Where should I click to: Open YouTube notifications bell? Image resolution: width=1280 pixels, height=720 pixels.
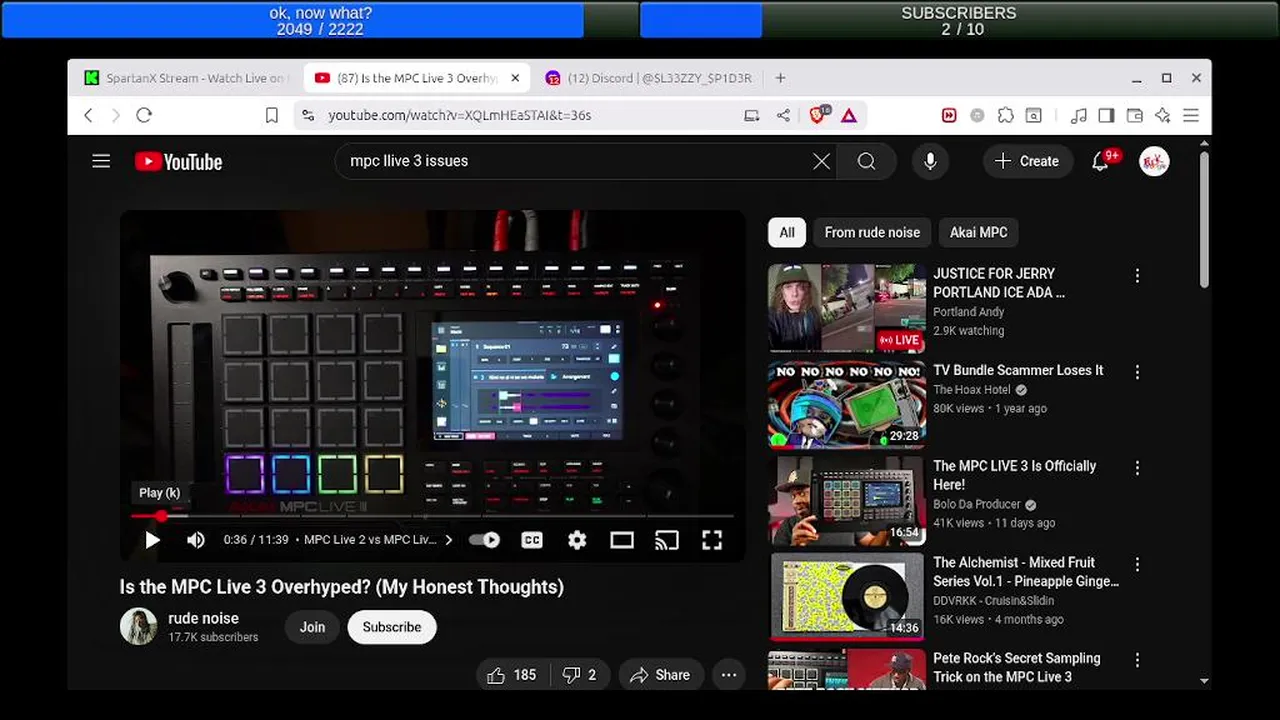click(1100, 161)
